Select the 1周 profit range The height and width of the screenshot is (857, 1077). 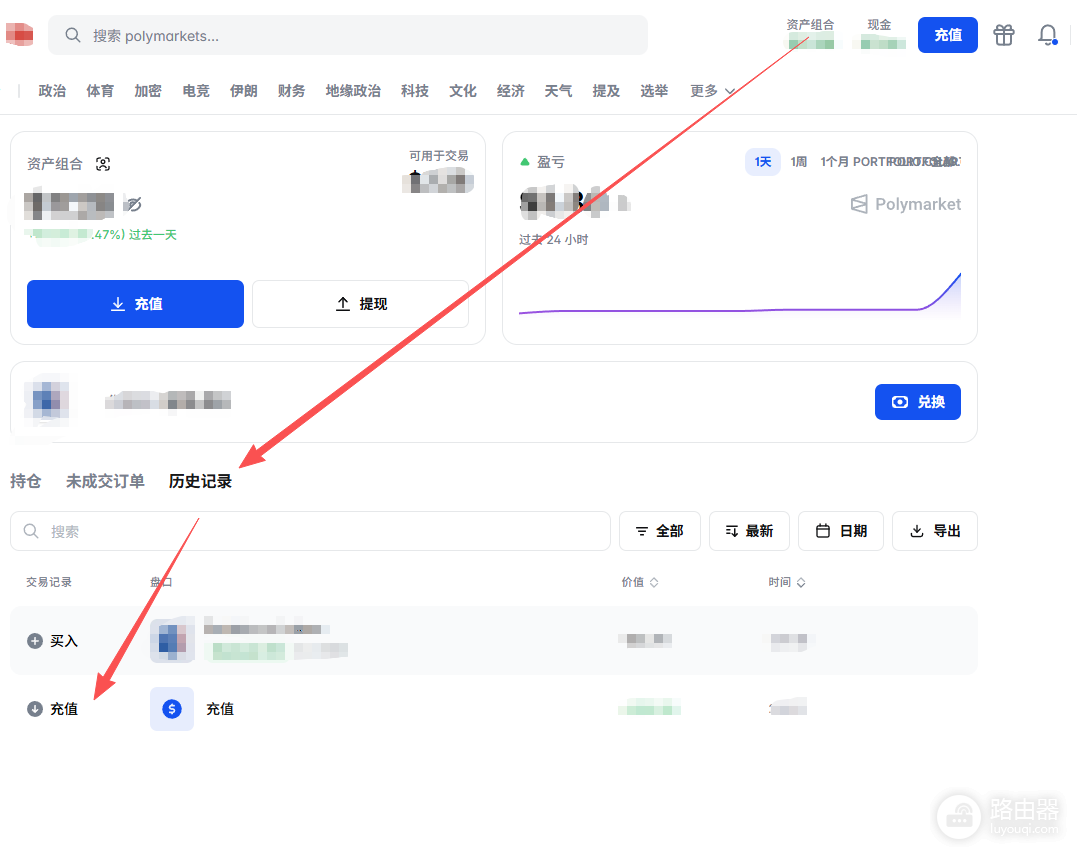point(798,162)
